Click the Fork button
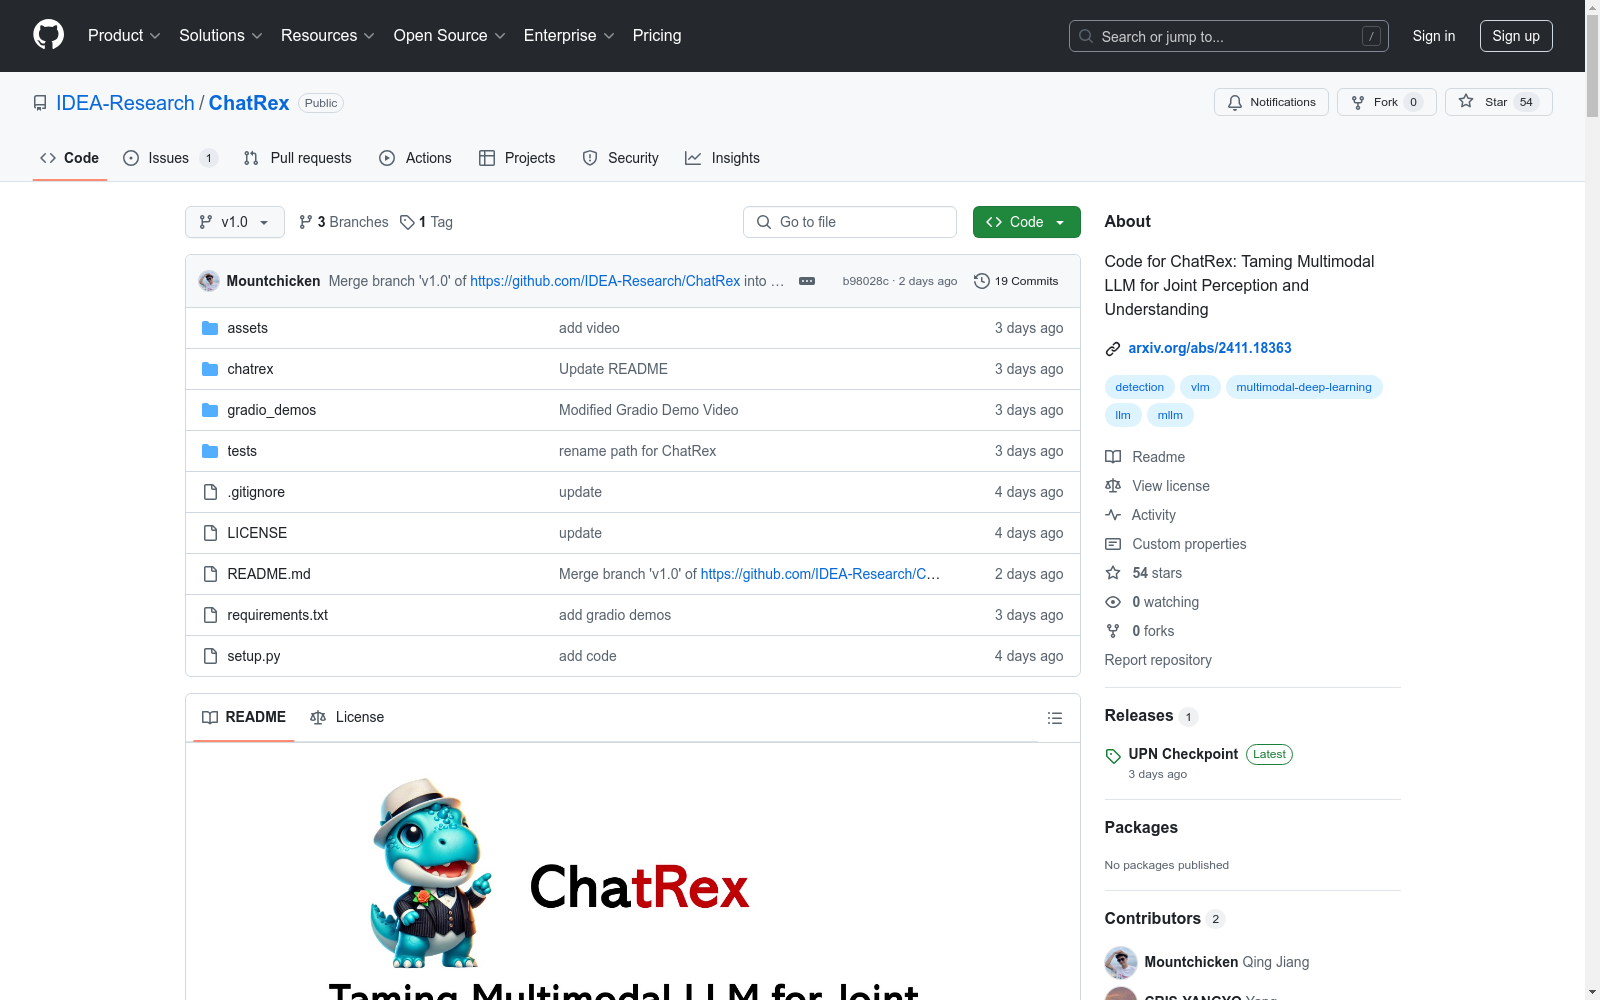 coord(1386,102)
